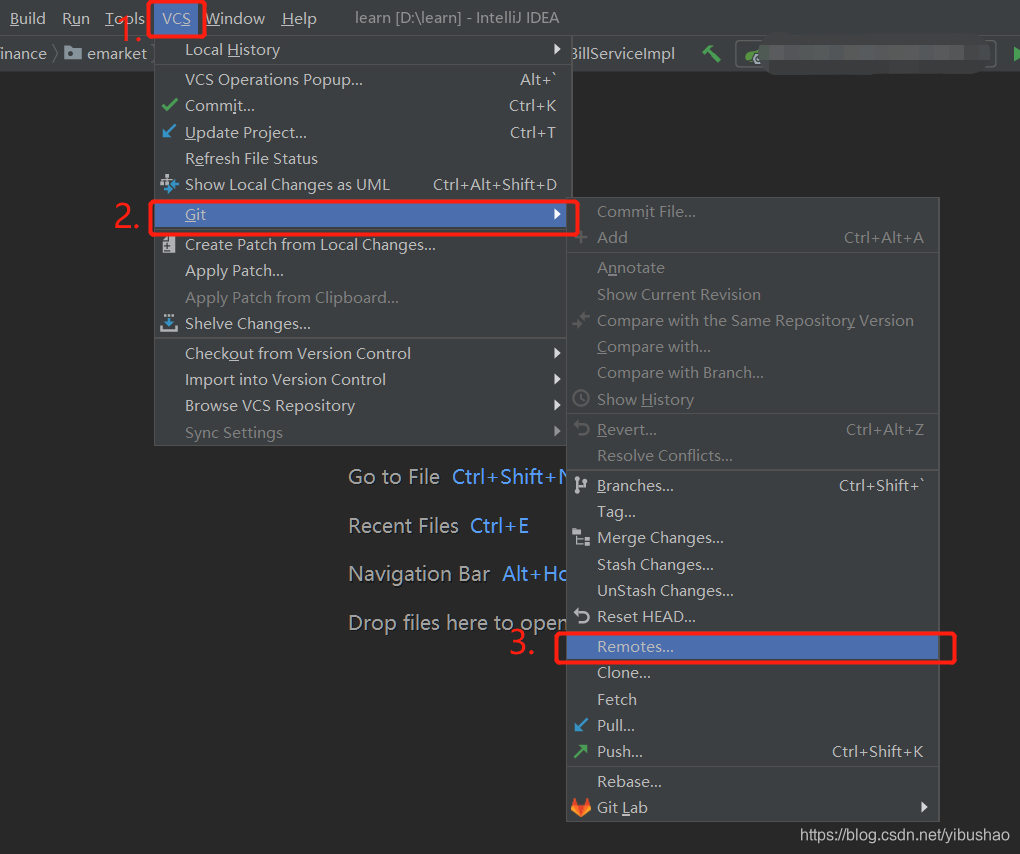1020x854 pixels.
Task: Expand Import into Version Control submenu arrow
Action: 557,379
